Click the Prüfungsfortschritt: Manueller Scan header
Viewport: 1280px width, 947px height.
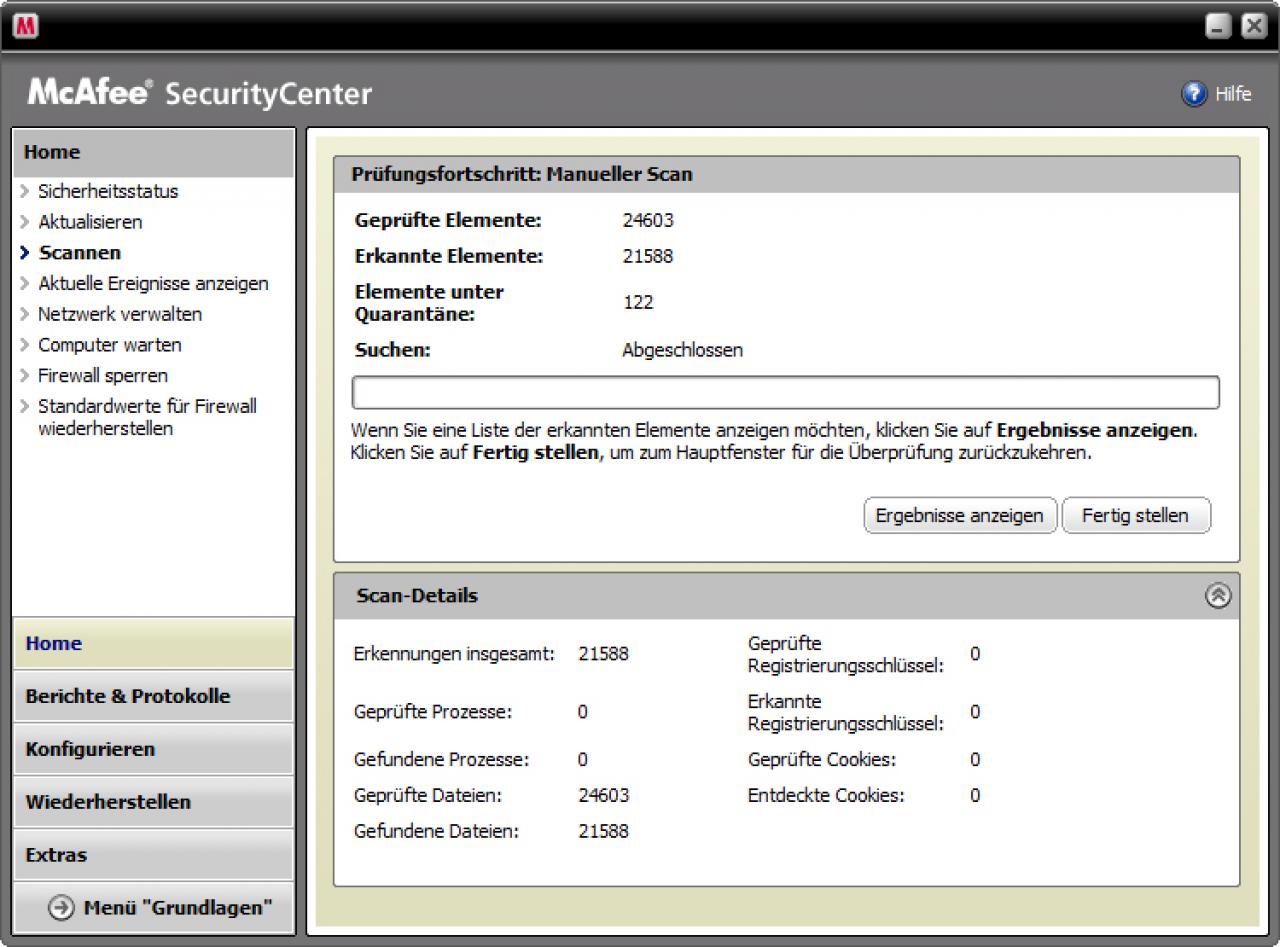coord(786,174)
